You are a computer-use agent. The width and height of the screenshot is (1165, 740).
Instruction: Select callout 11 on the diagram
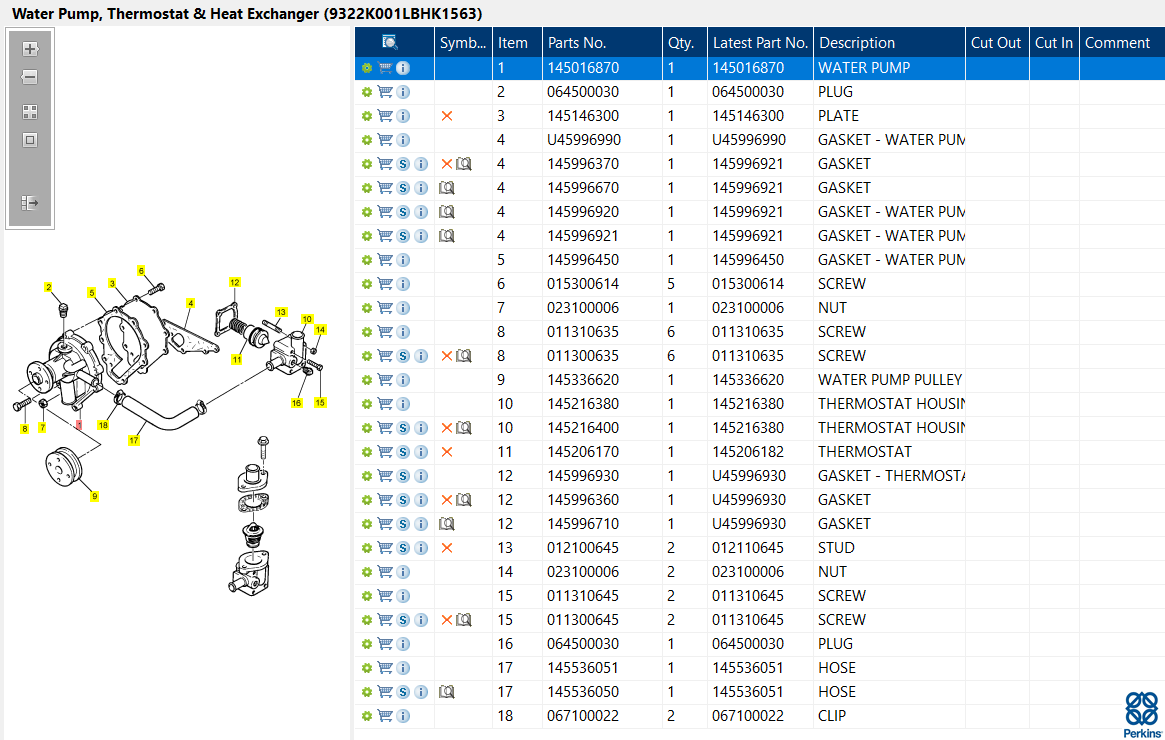click(x=237, y=360)
